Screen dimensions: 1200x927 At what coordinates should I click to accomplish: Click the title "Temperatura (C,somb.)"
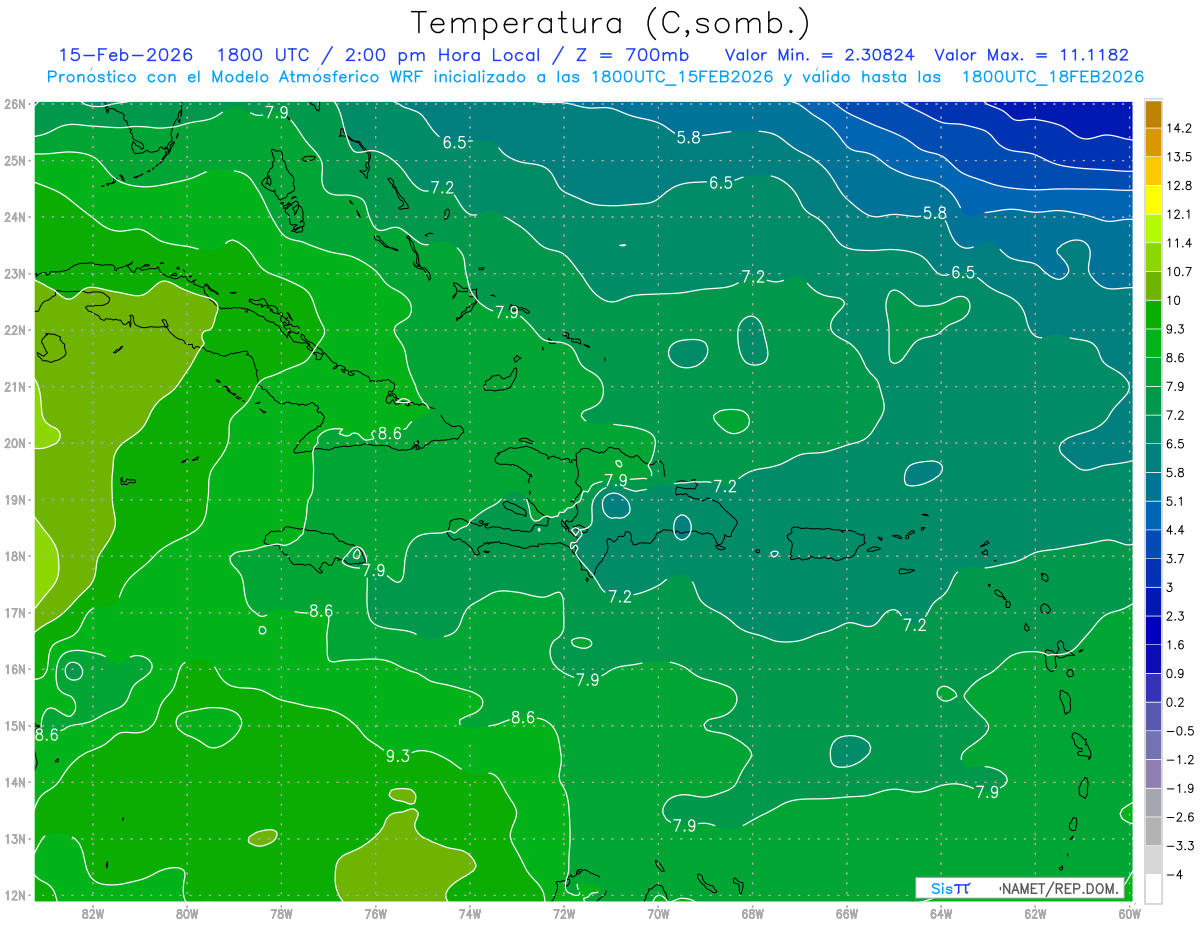click(610, 23)
